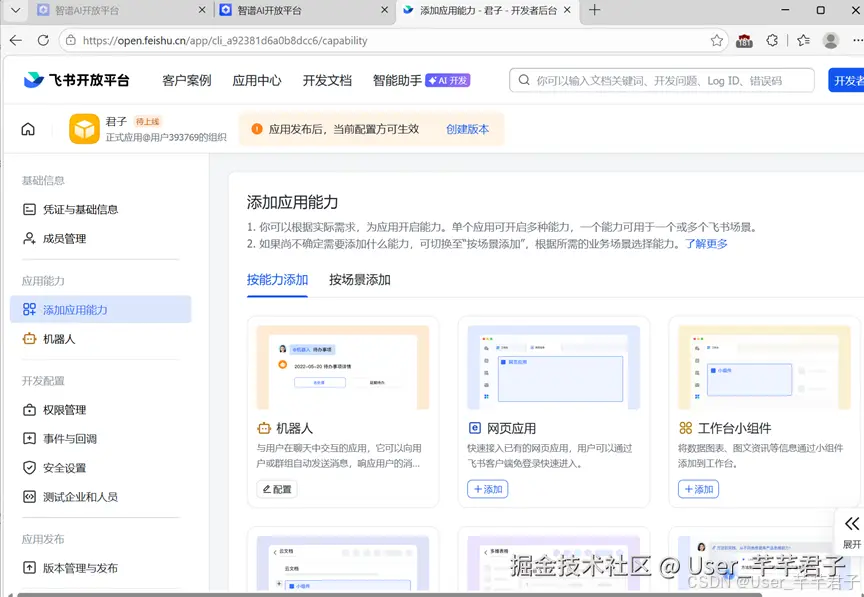
Task: Click the 创建版本 link
Action: [x=468, y=128]
